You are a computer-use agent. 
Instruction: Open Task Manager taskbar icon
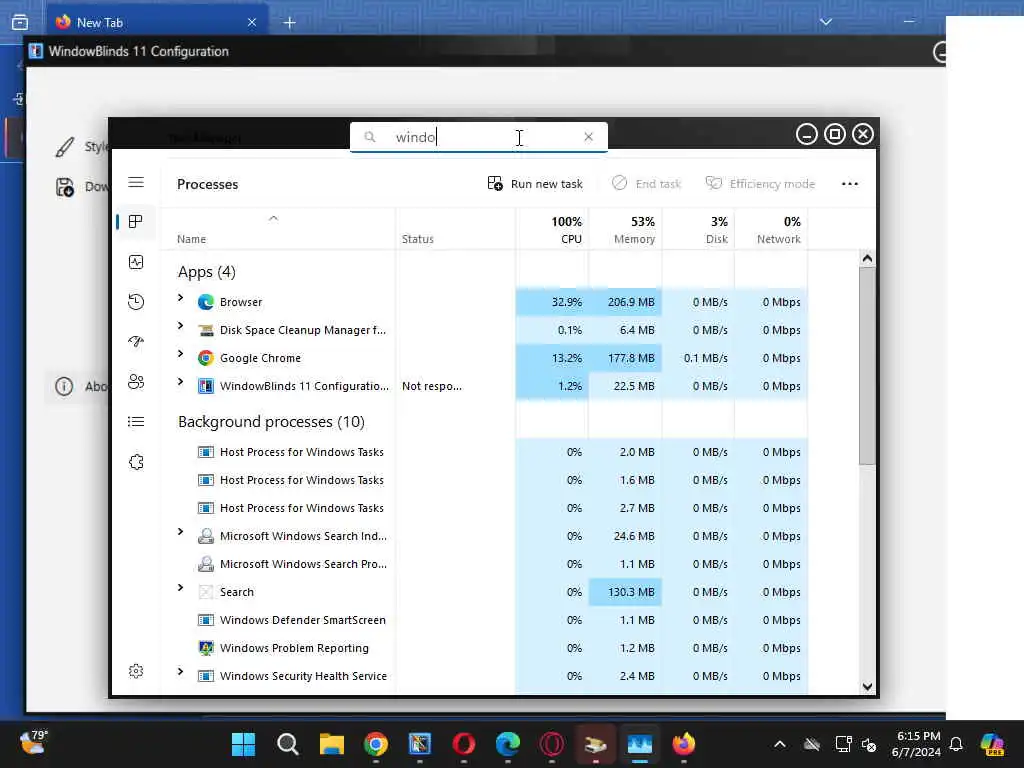tap(639, 744)
